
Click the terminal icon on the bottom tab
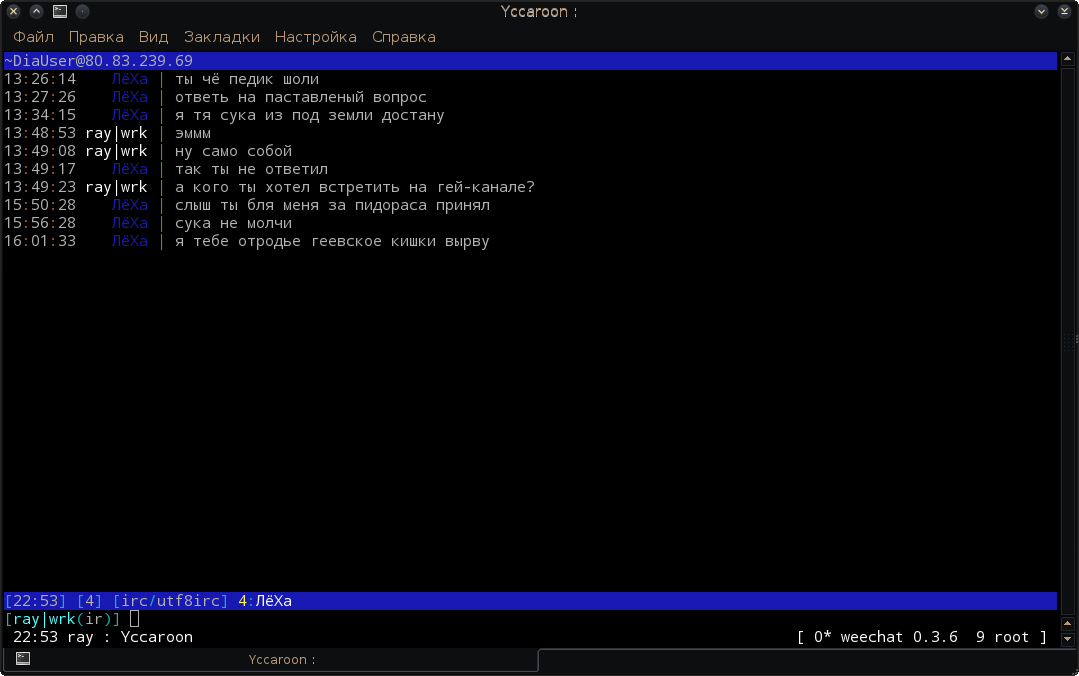tap(22, 659)
